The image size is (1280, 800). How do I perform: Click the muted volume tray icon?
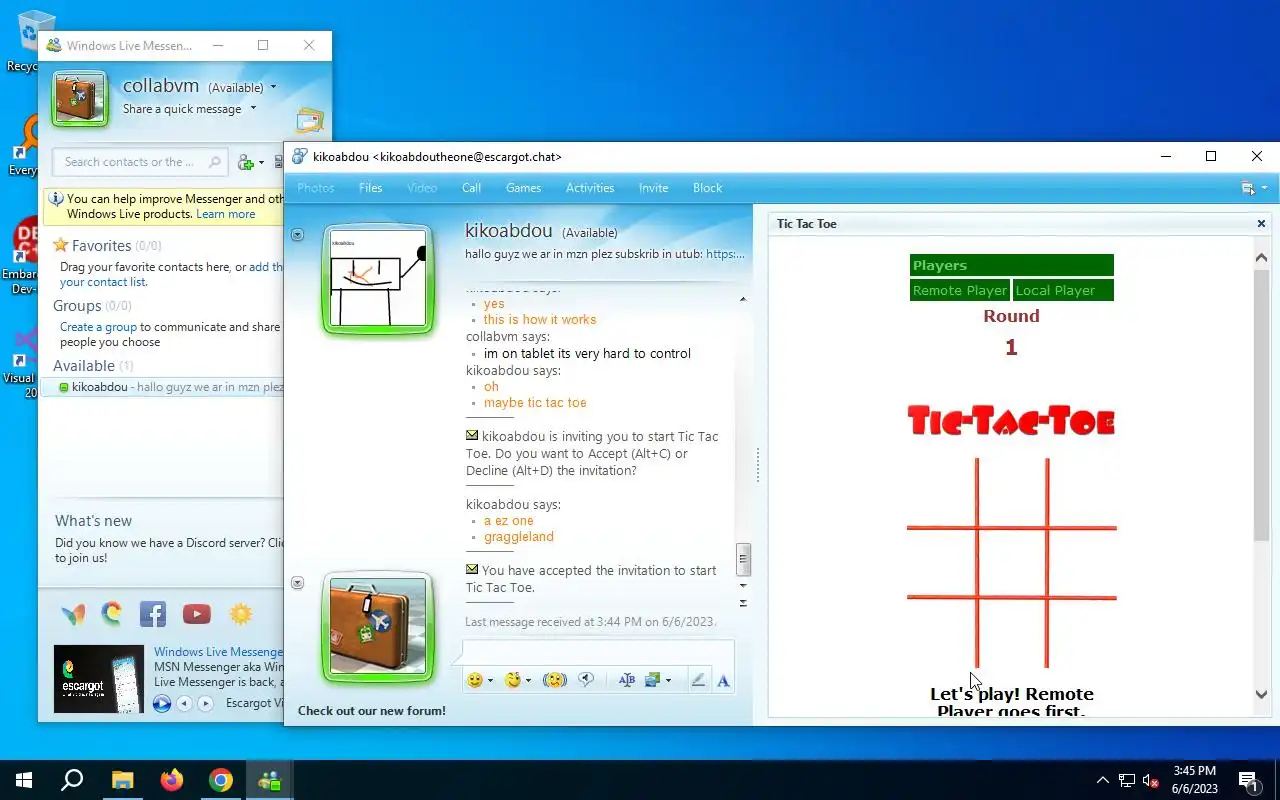[1151, 780]
